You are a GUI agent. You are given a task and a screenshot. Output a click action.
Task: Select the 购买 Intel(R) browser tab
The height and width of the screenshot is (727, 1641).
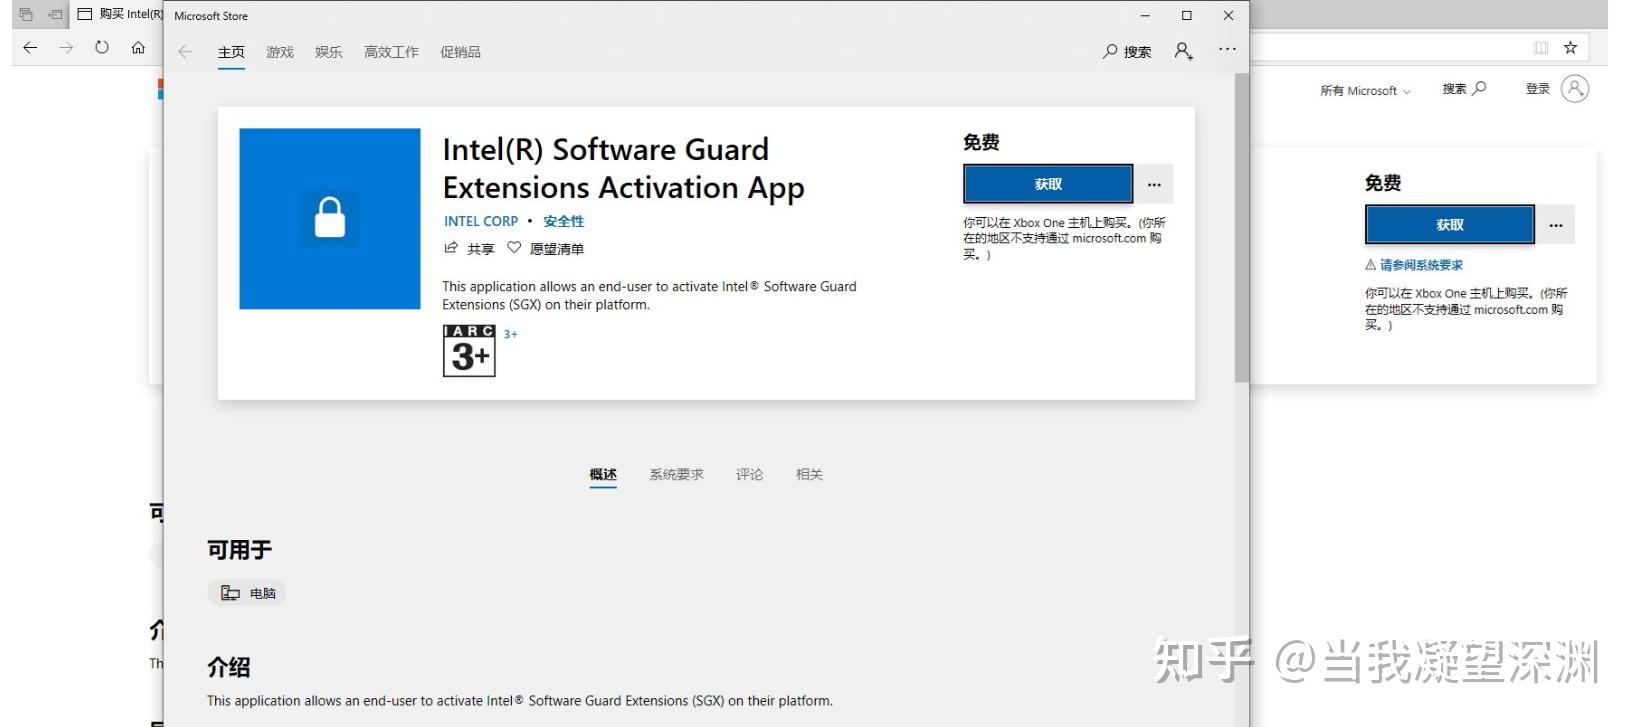click(120, 14)
